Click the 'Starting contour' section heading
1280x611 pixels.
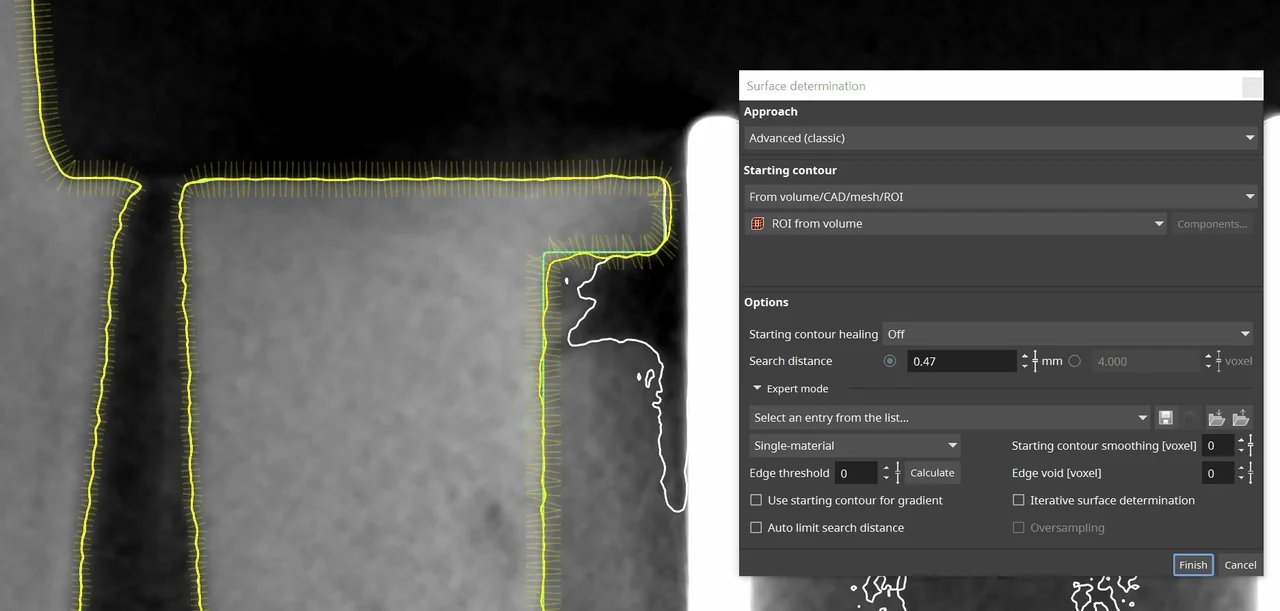point(790,170)
